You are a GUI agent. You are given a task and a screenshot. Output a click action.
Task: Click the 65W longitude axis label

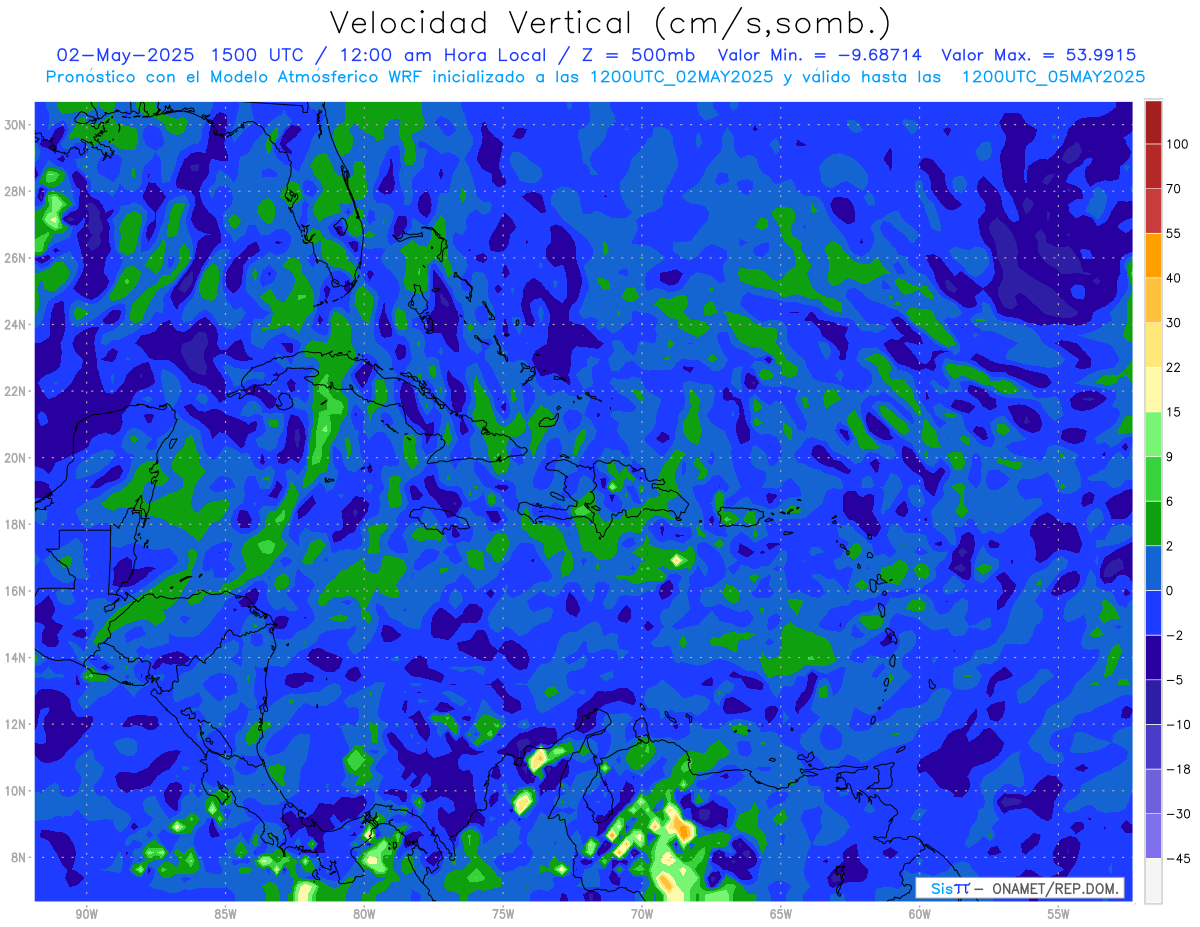pyautogui.click(x=781, y=914)
